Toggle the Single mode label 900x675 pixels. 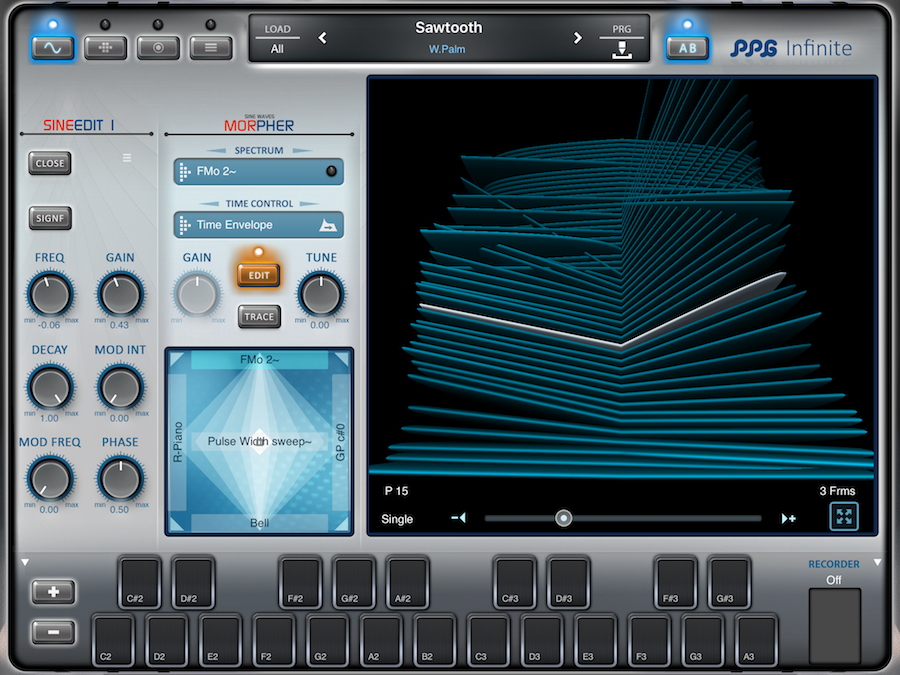pos(397,519)
